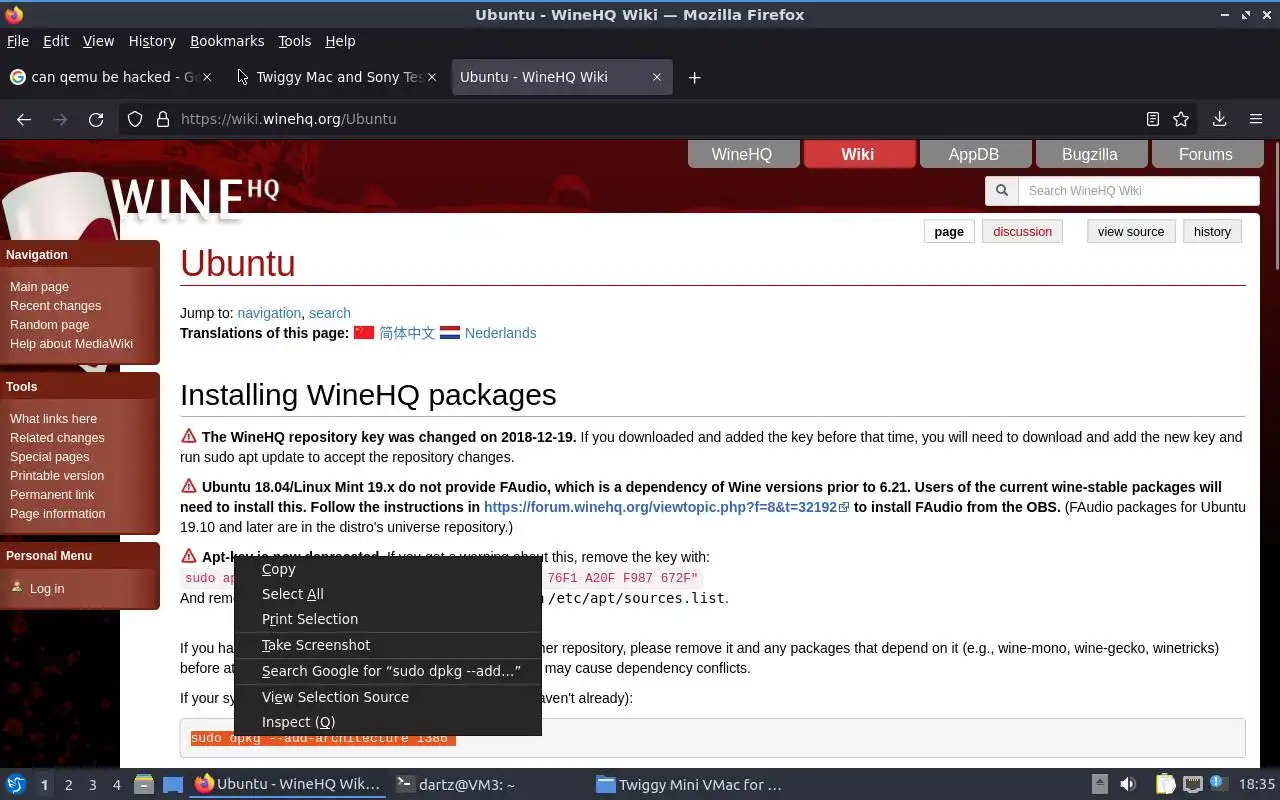Click the show desktop icon in taskbar
Viewport: 1280px width, 800px height.
point(173,784)
